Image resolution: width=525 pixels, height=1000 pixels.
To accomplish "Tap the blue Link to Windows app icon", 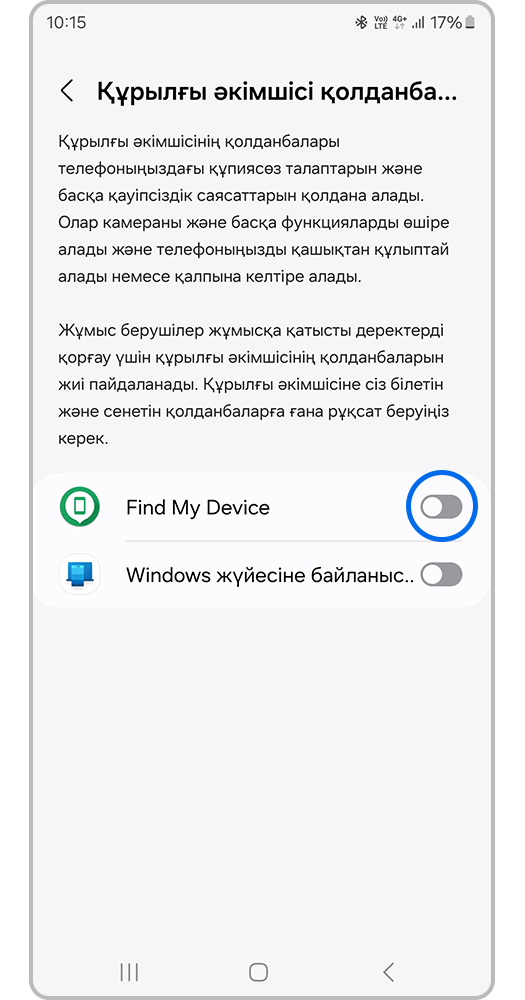I will 80,575.
